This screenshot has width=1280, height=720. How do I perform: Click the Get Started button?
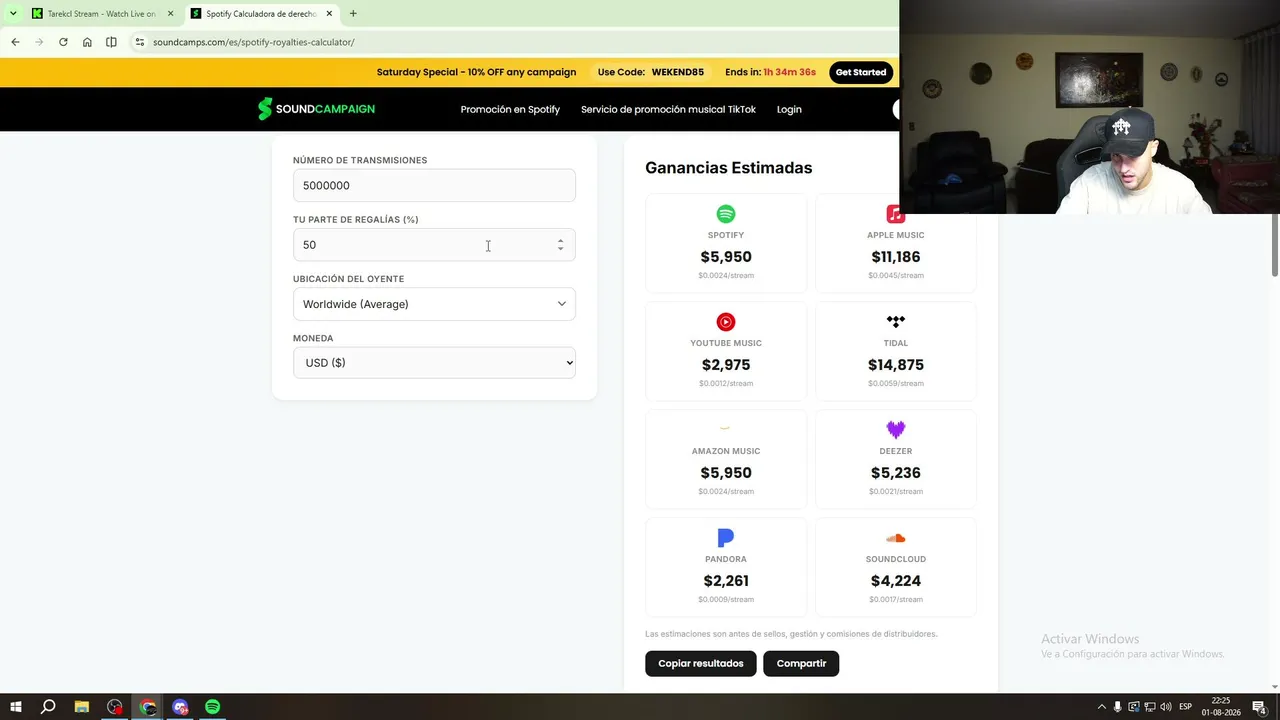[861, 72]
